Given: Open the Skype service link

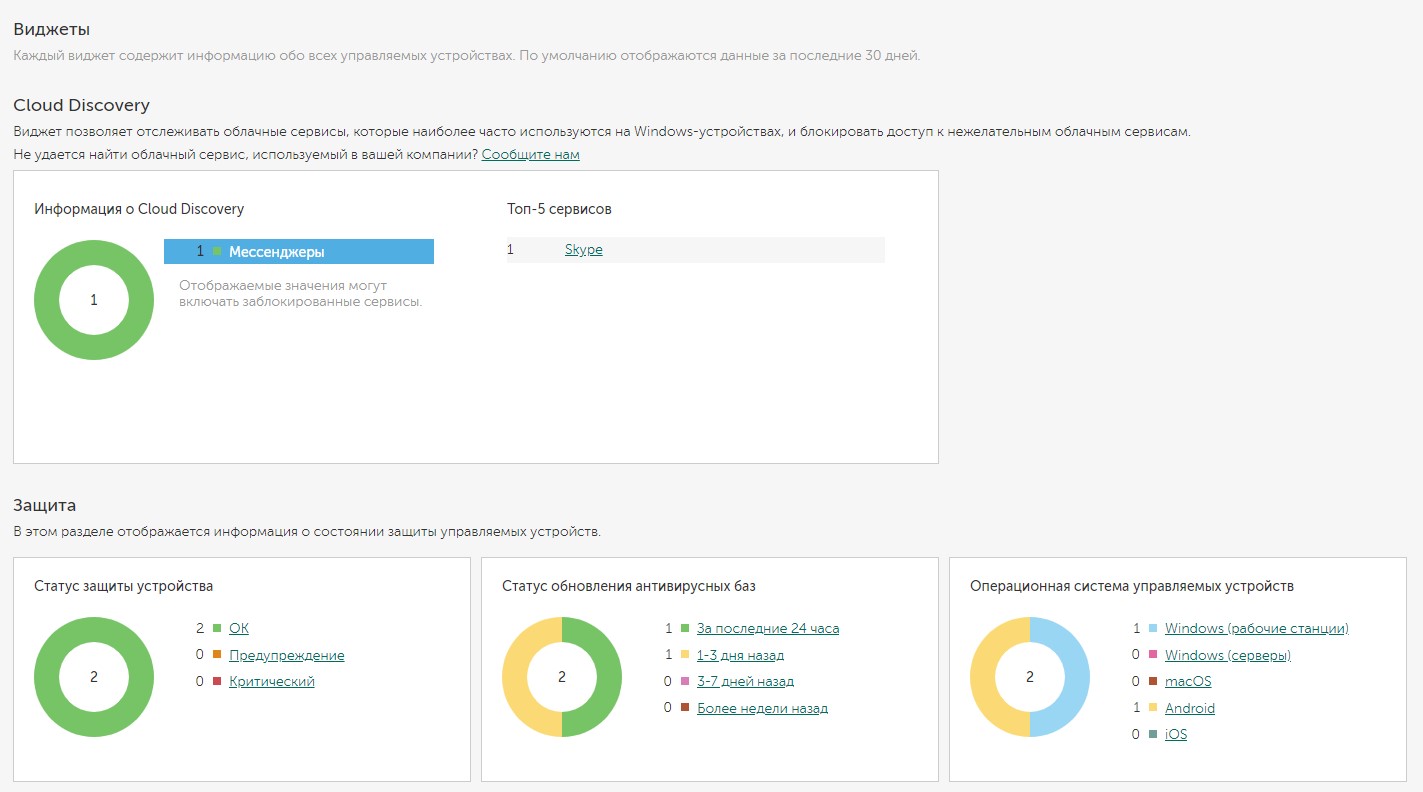Looking at the screenshot, I should pos(583,250).
